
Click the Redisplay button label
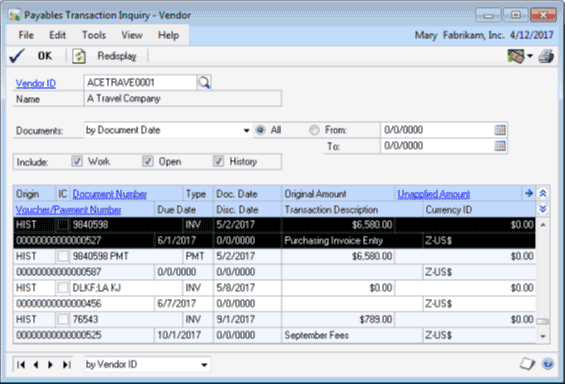click(117, 56)
